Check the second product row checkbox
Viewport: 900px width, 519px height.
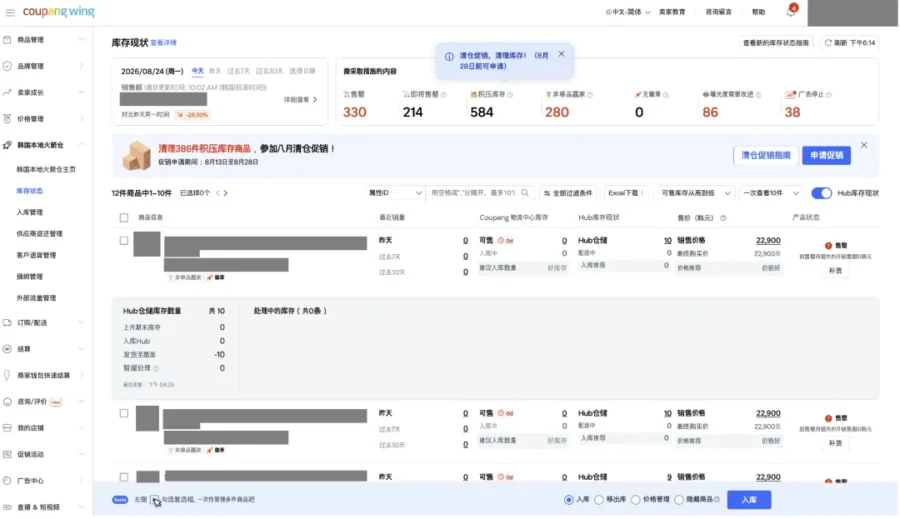(x=124, y=413)
